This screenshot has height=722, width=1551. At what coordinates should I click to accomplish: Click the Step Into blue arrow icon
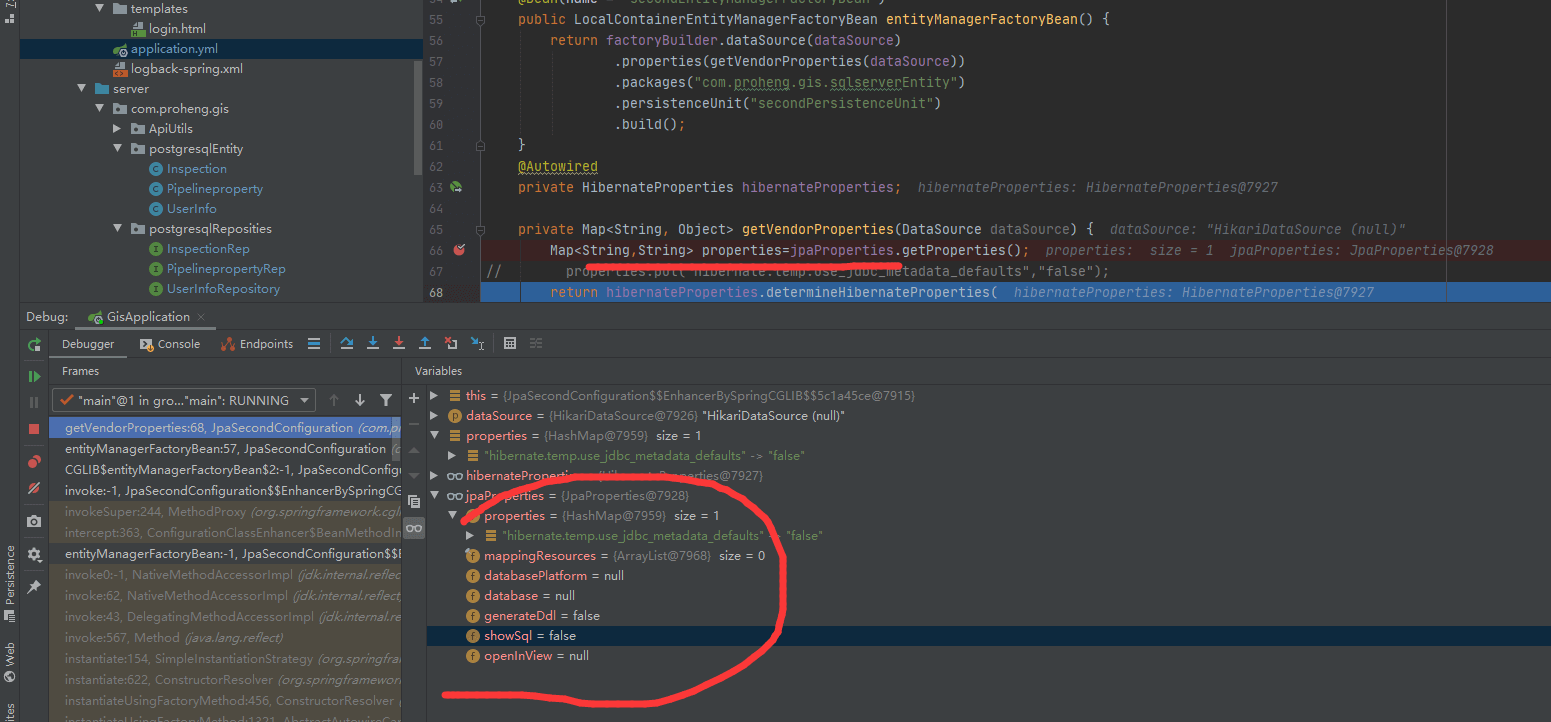(x=373, y=343)
